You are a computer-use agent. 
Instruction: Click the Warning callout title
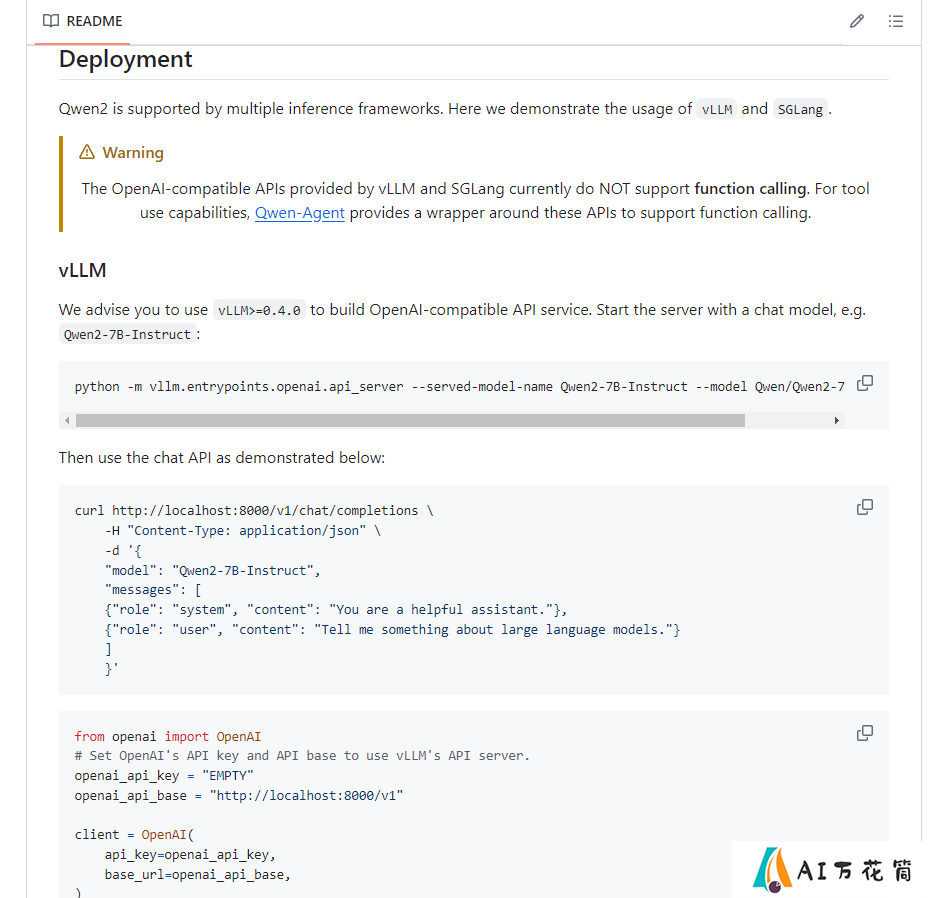click(x=133, y=153)
